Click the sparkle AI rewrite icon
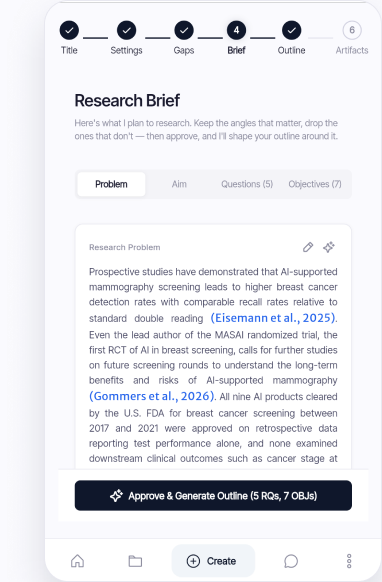 pos(329,247)
